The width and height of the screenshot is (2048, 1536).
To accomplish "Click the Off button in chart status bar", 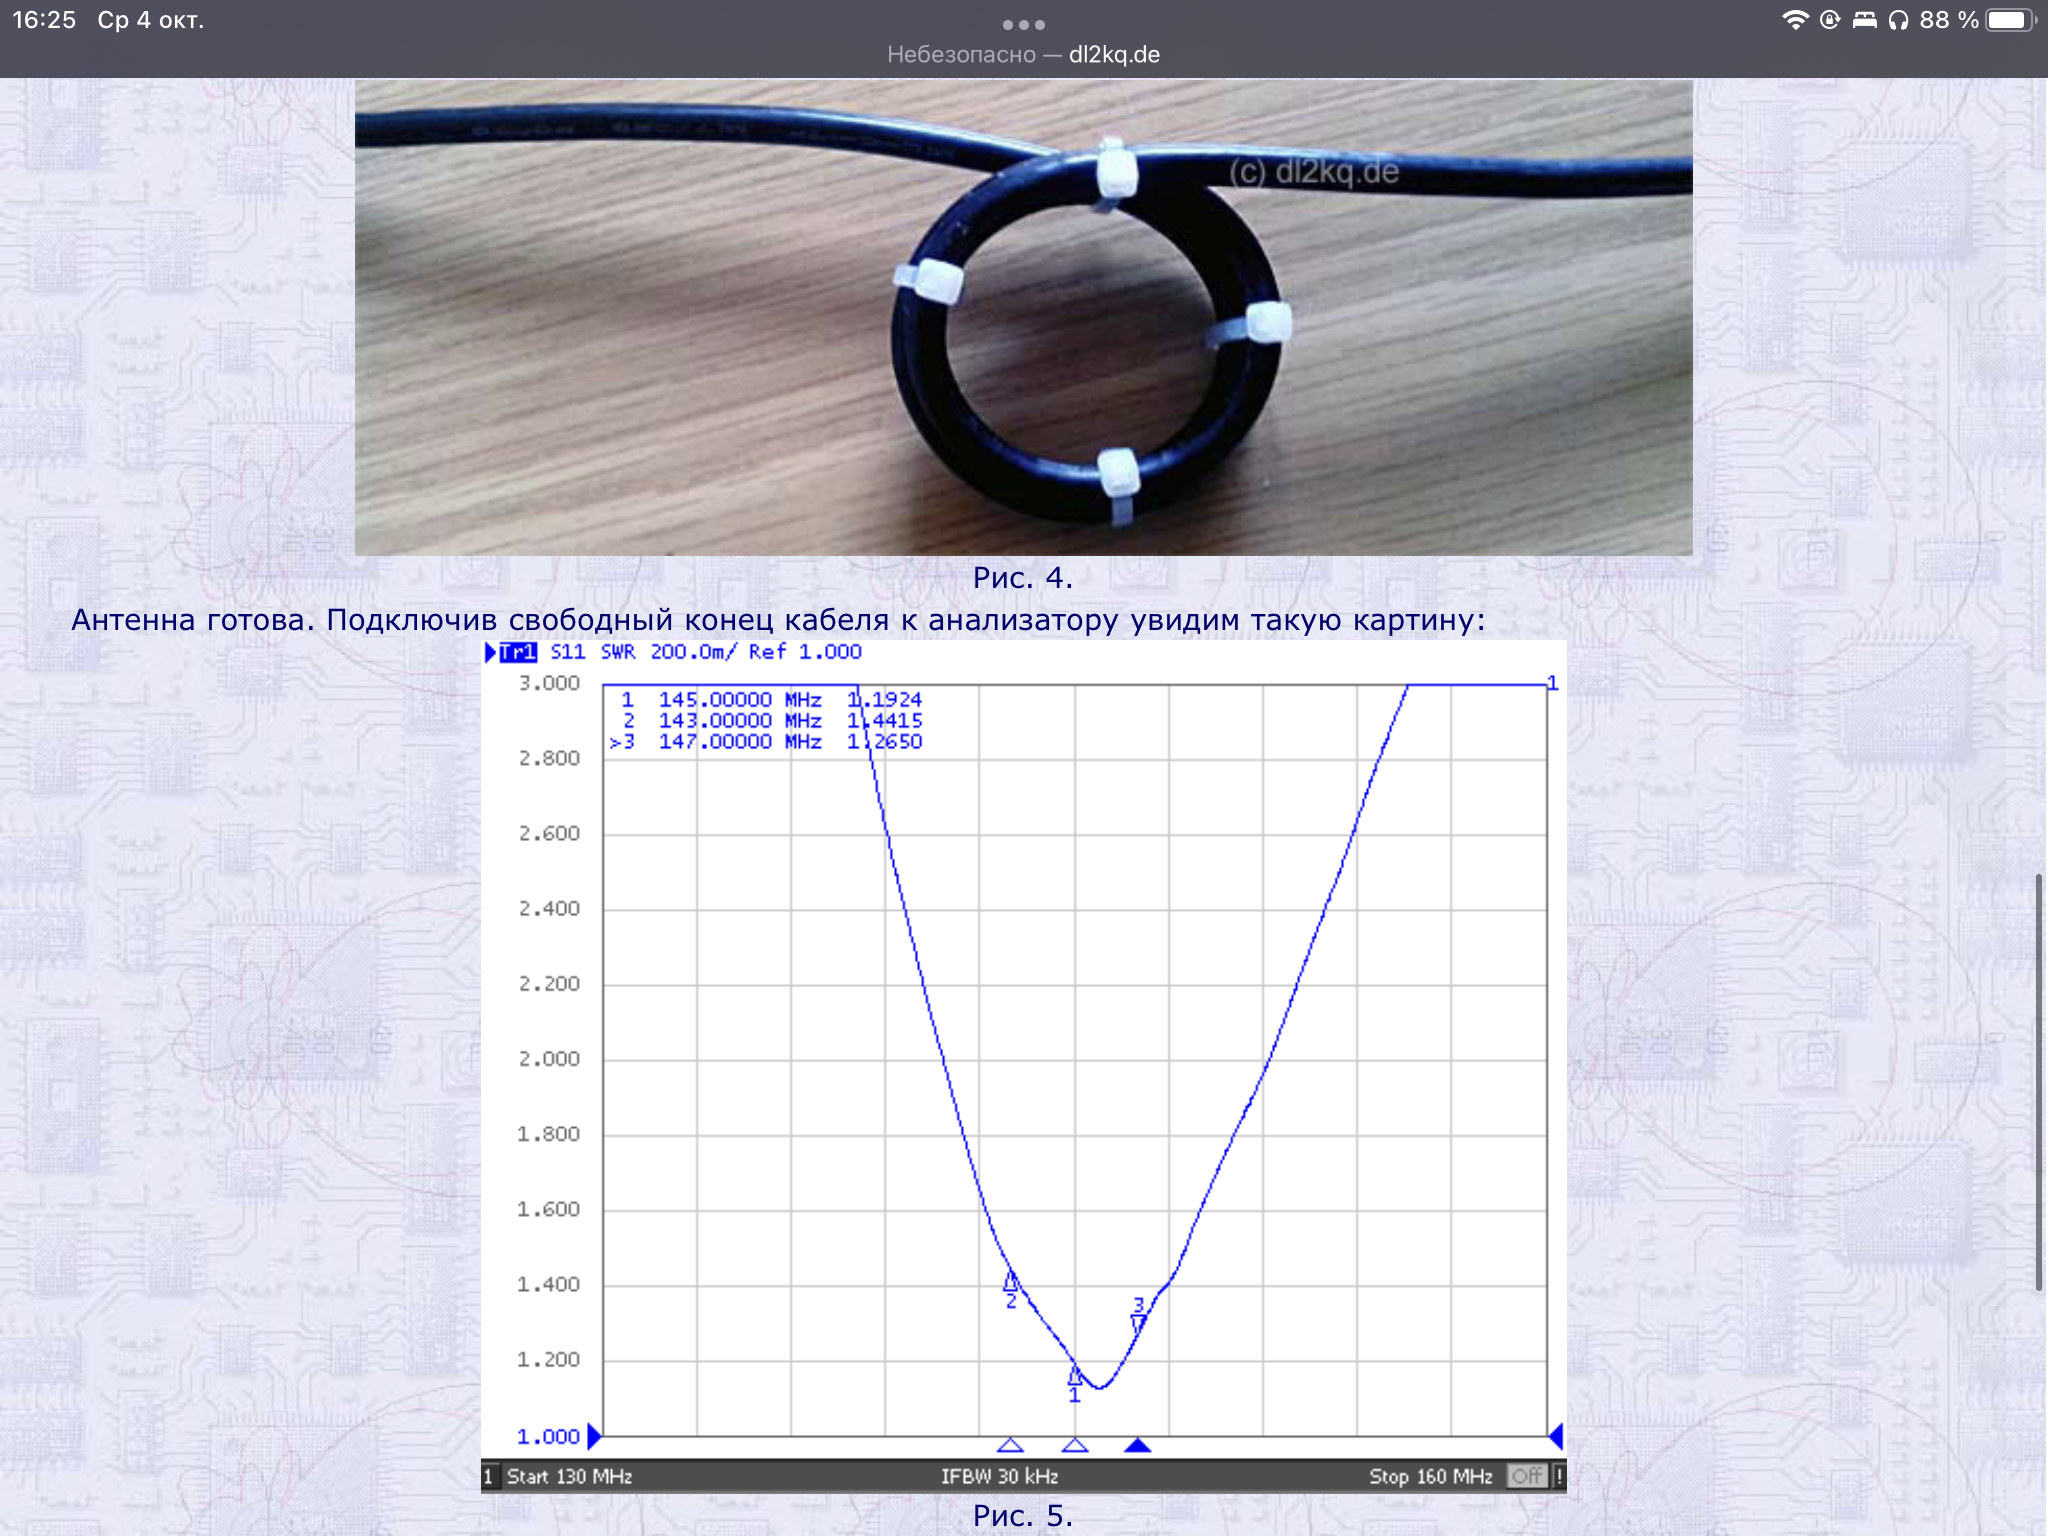I will pyautogui.click(x=1526, y=1476).
